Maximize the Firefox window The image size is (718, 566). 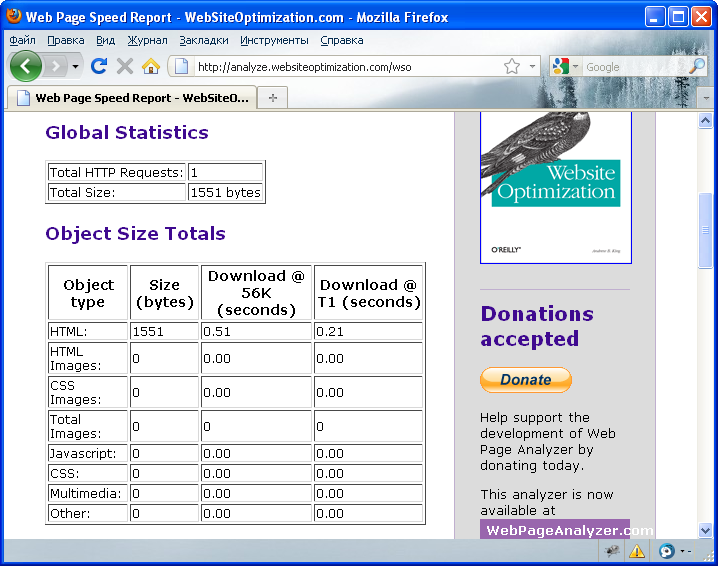678,17
